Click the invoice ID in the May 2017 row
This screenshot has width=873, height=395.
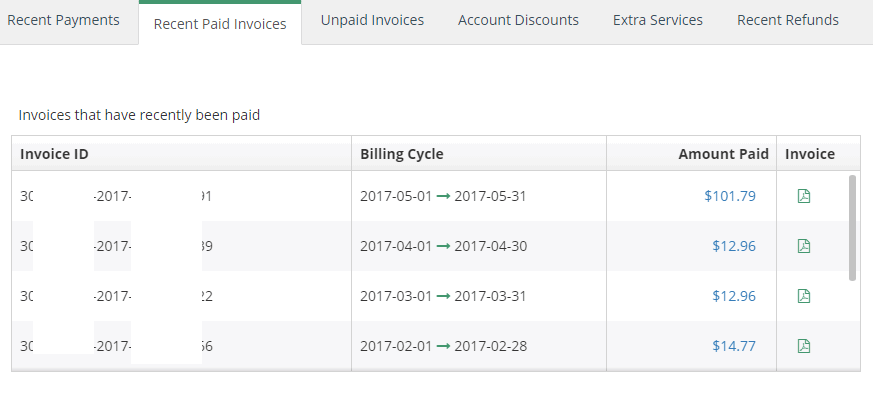(116, 196)
